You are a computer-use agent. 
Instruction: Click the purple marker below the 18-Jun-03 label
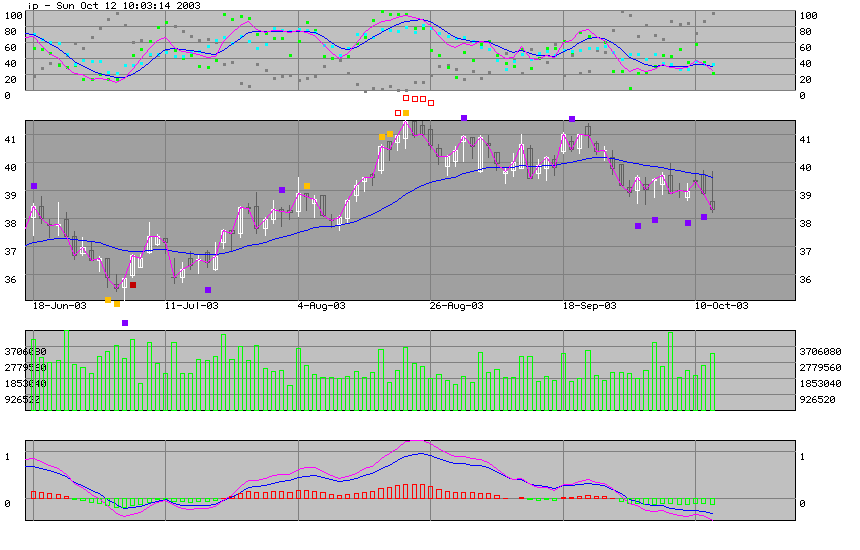[x=125, y=323]
